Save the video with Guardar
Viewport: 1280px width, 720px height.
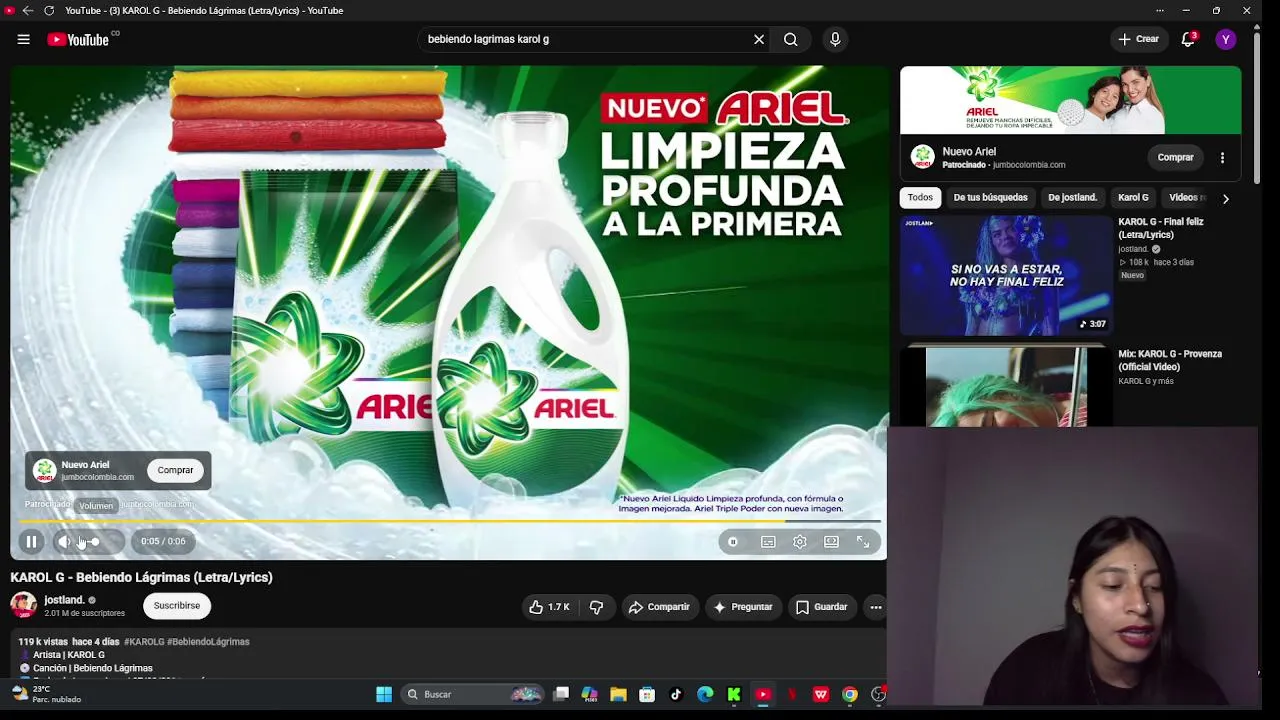822,607
